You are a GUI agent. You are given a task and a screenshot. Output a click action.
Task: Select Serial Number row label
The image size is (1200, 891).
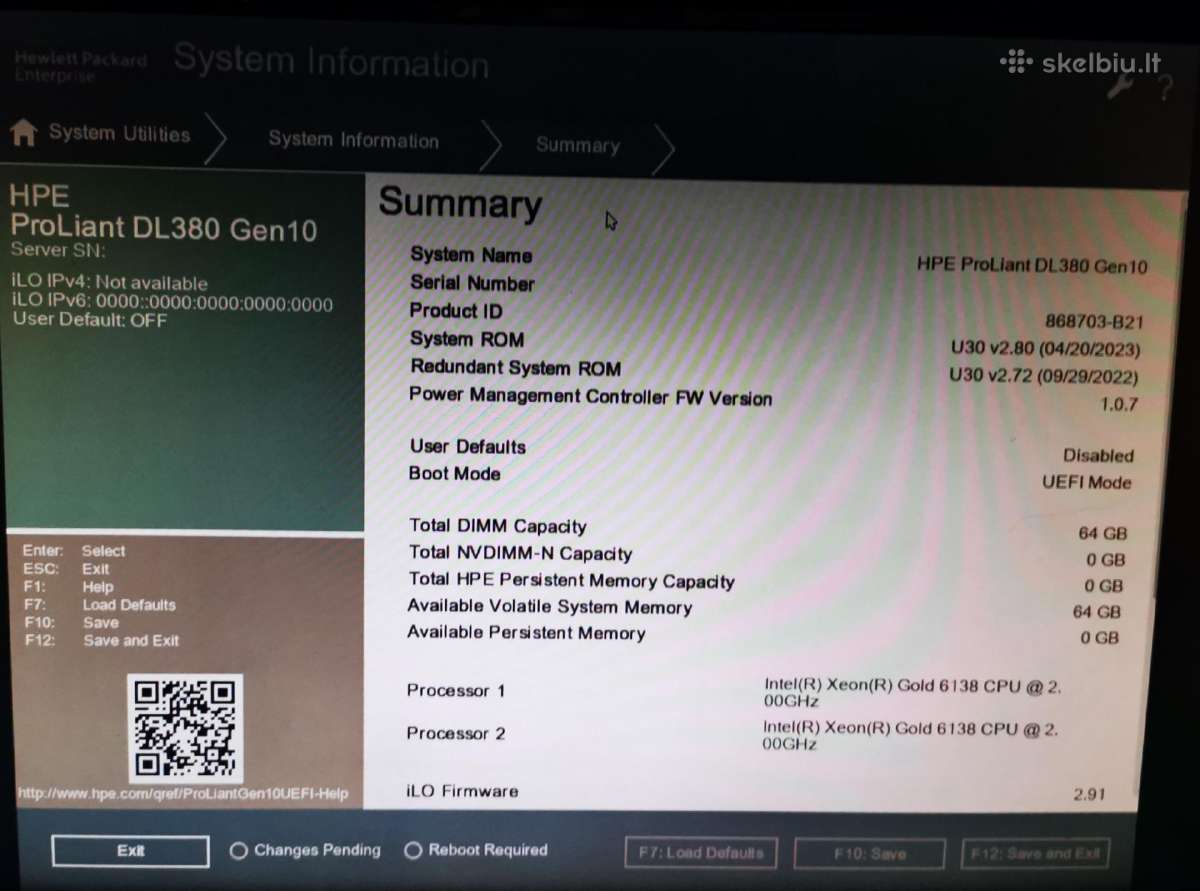(x=472, y=283)
